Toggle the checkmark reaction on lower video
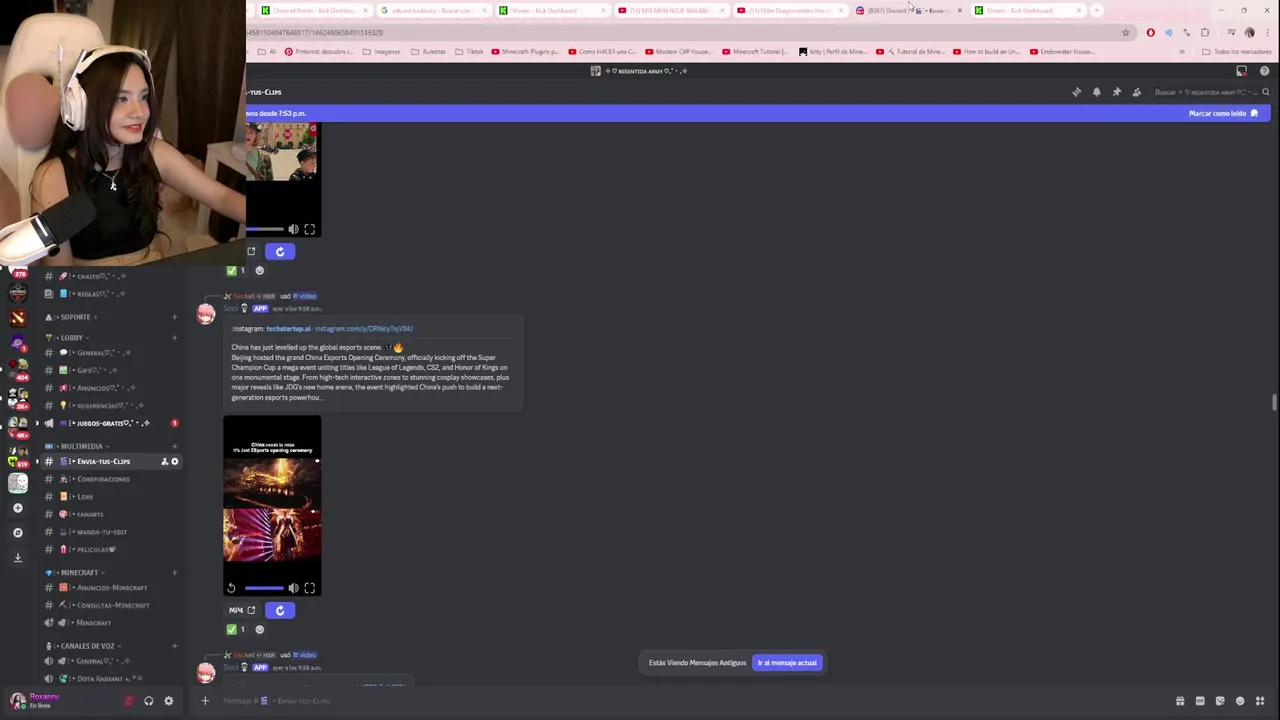This screenshot has width=1280, height=720. pos(236,629)
